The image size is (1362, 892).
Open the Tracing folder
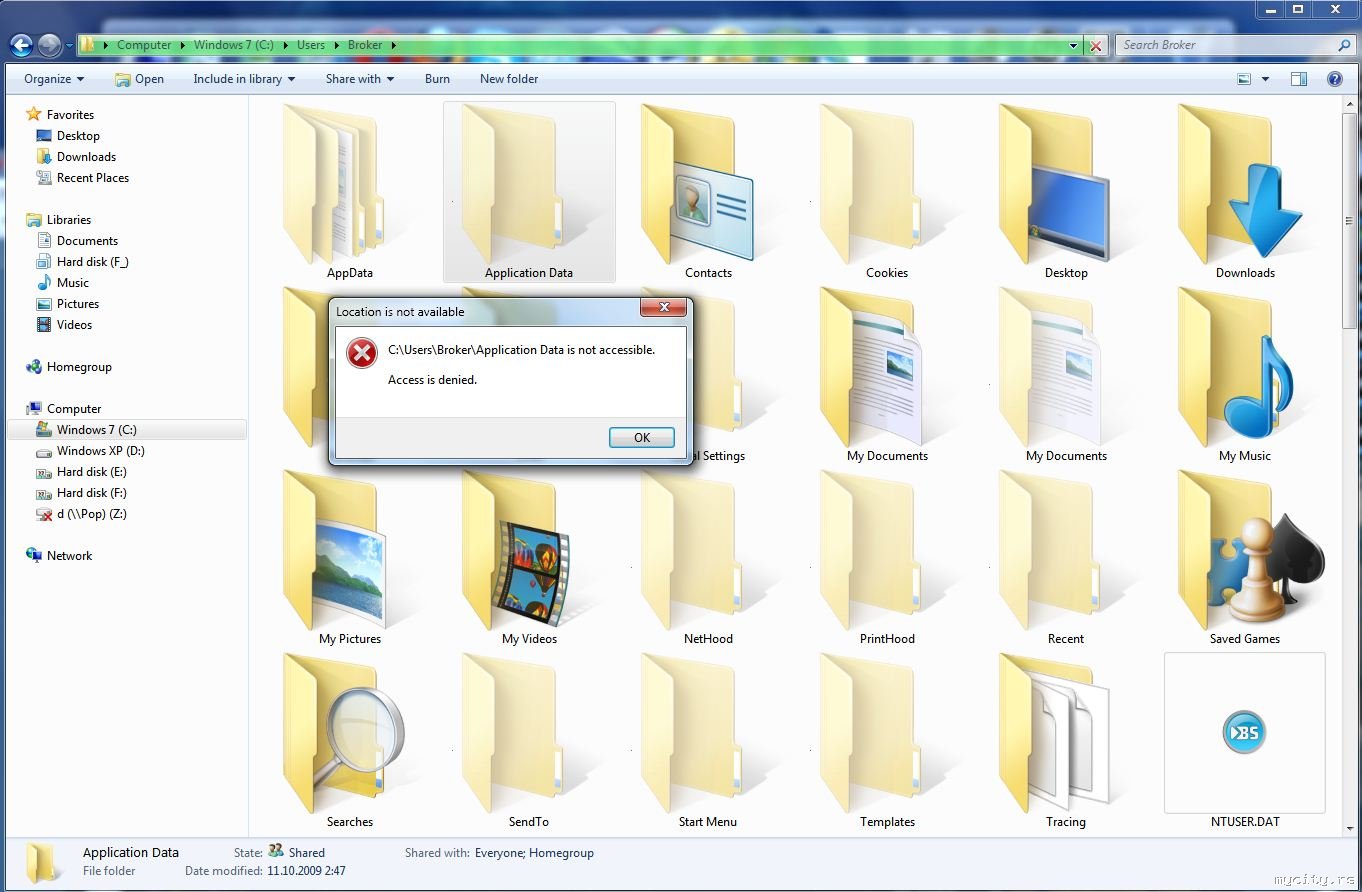[1066, 742]
